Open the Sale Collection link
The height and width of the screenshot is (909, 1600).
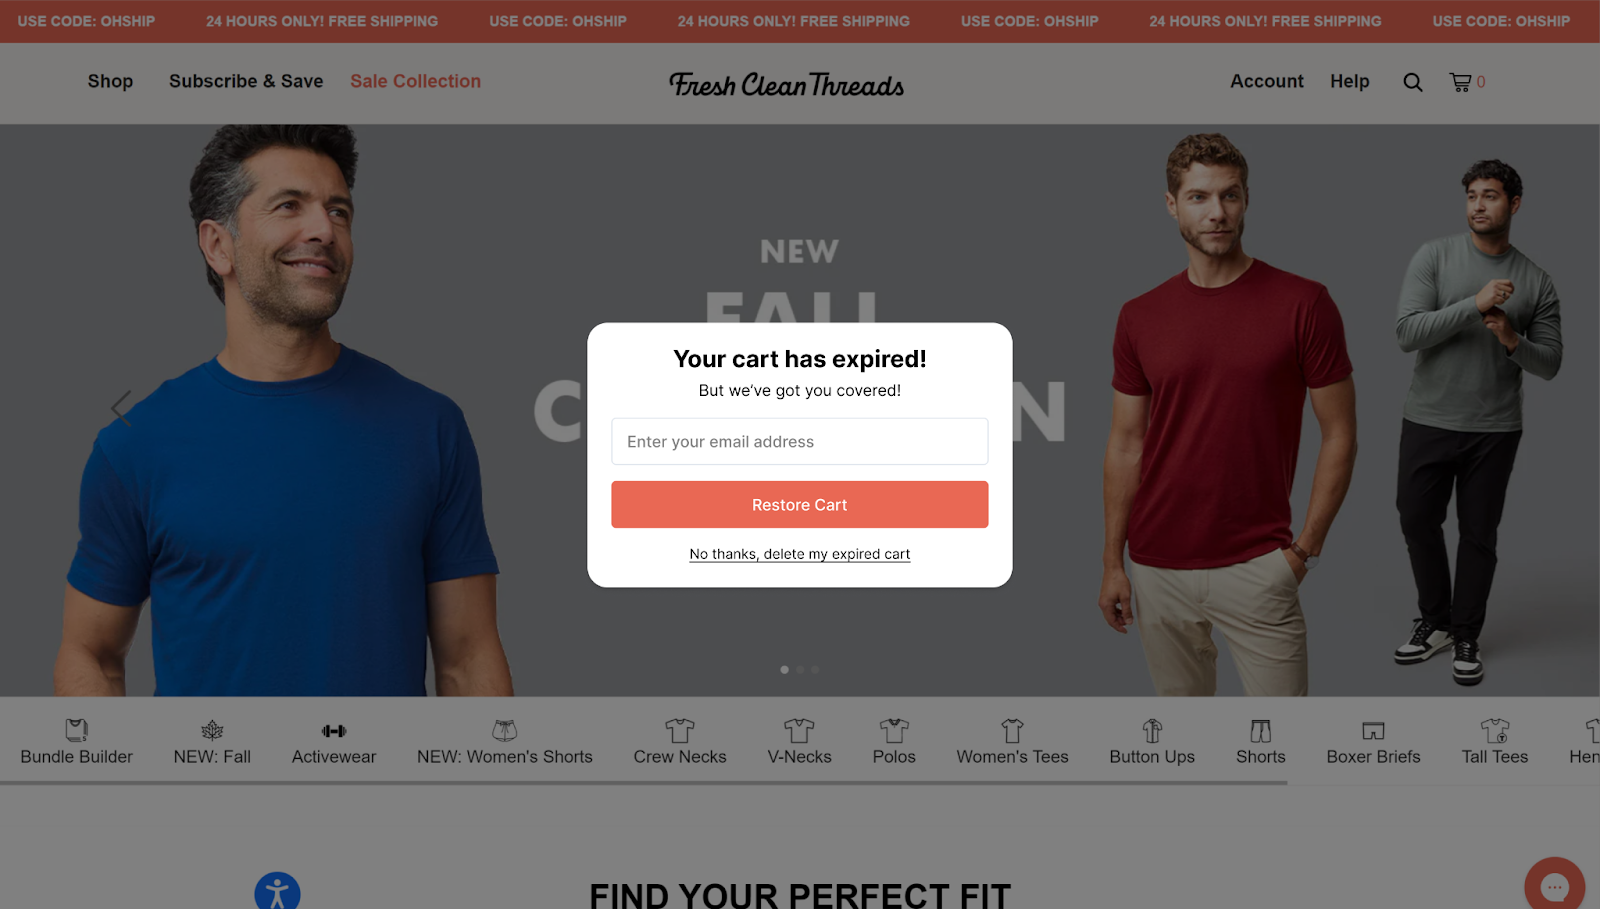[x=415, y=81]
